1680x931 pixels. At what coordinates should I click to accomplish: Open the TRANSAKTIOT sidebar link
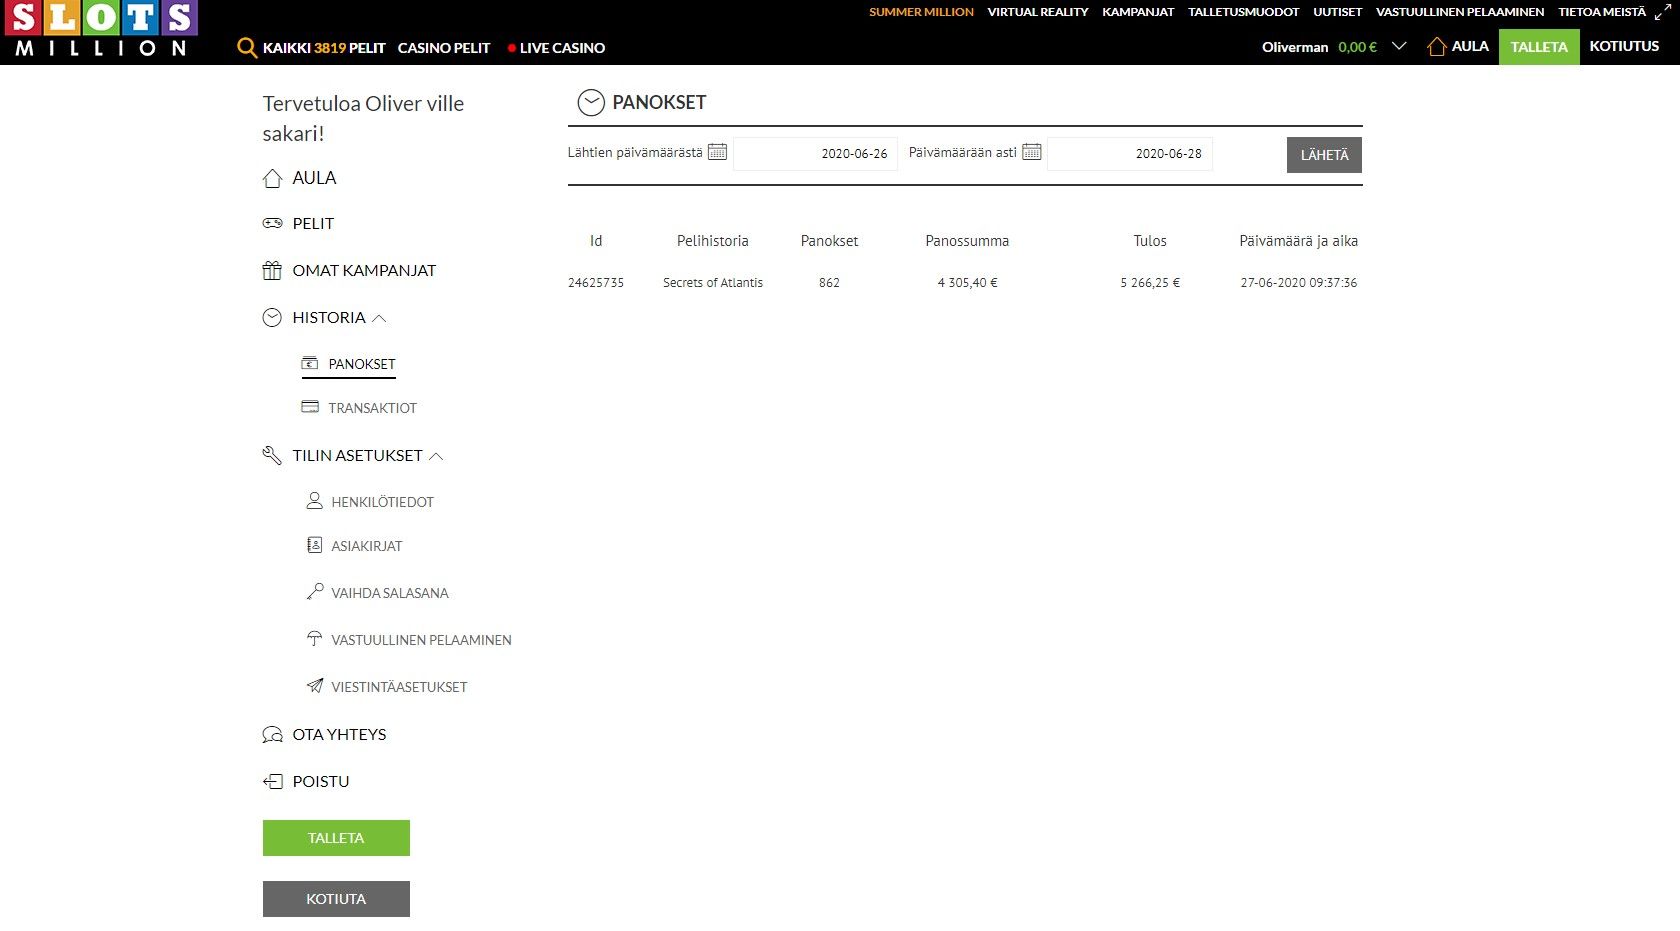coord(372,408)
